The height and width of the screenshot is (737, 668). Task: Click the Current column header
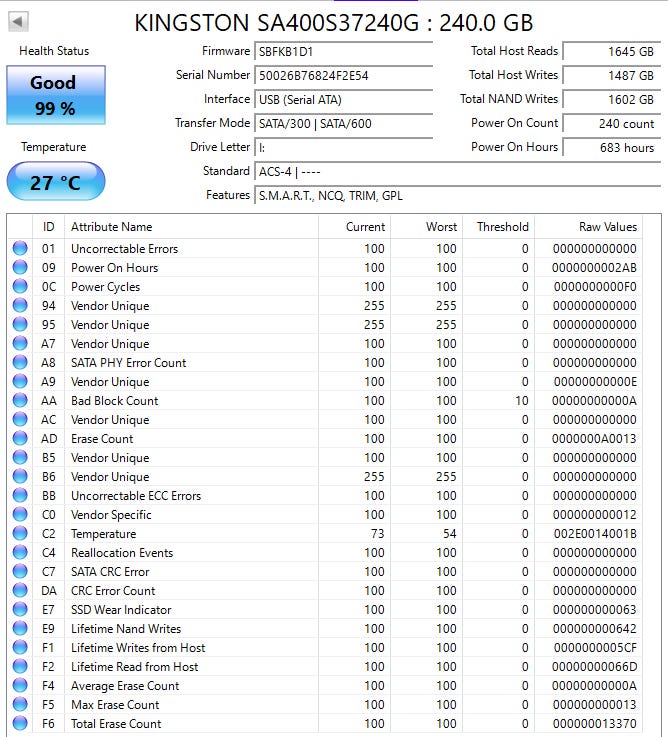[x=354, y=227]
